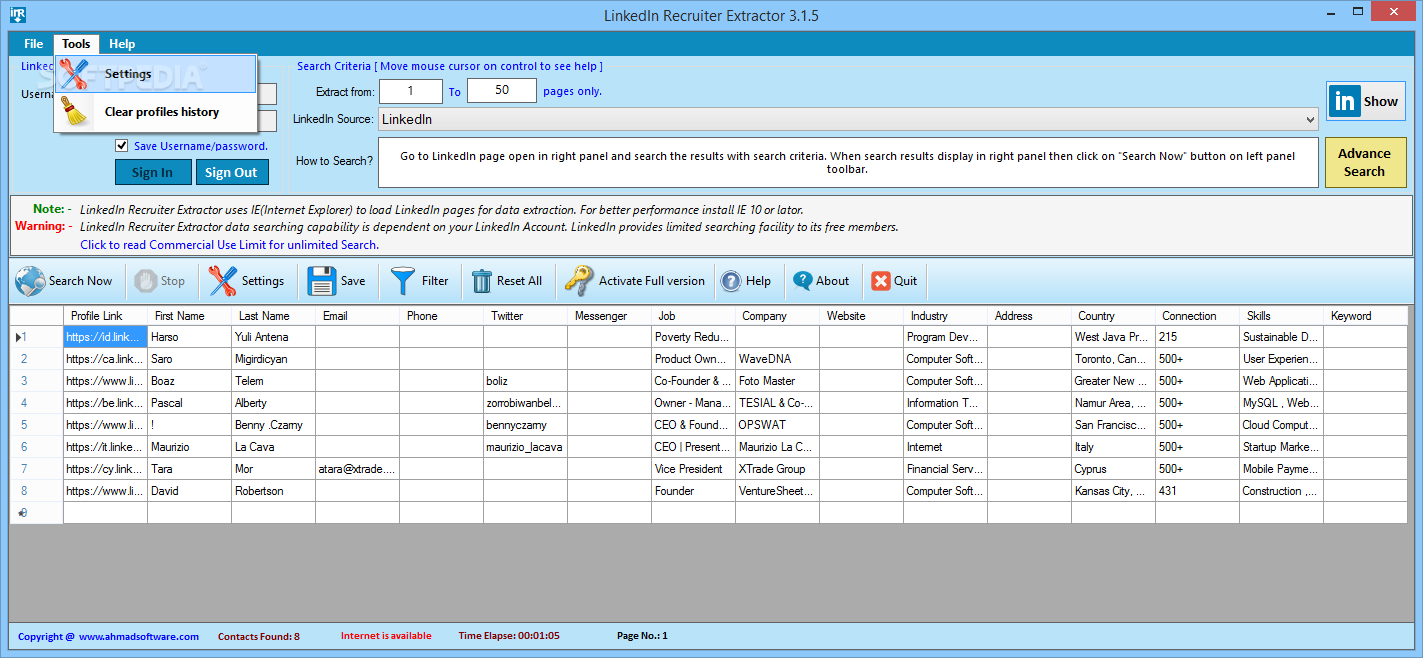The image size is (1423, 658).
Task: Click the Extract from start page field
Action: pos(411,91)
